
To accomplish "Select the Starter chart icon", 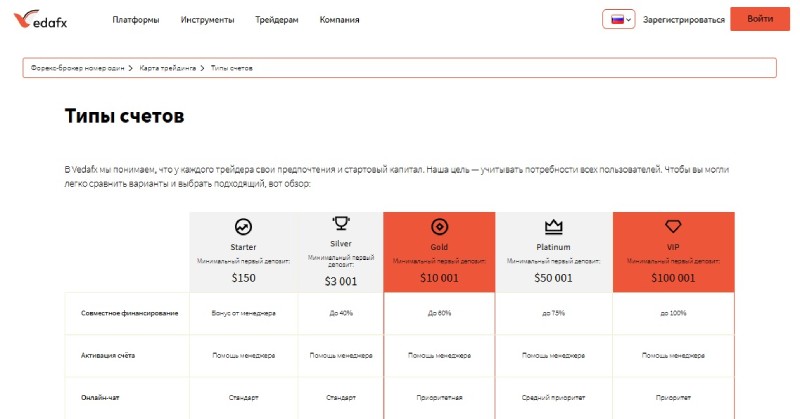I will pyautogui.click(x=243, y=227).
